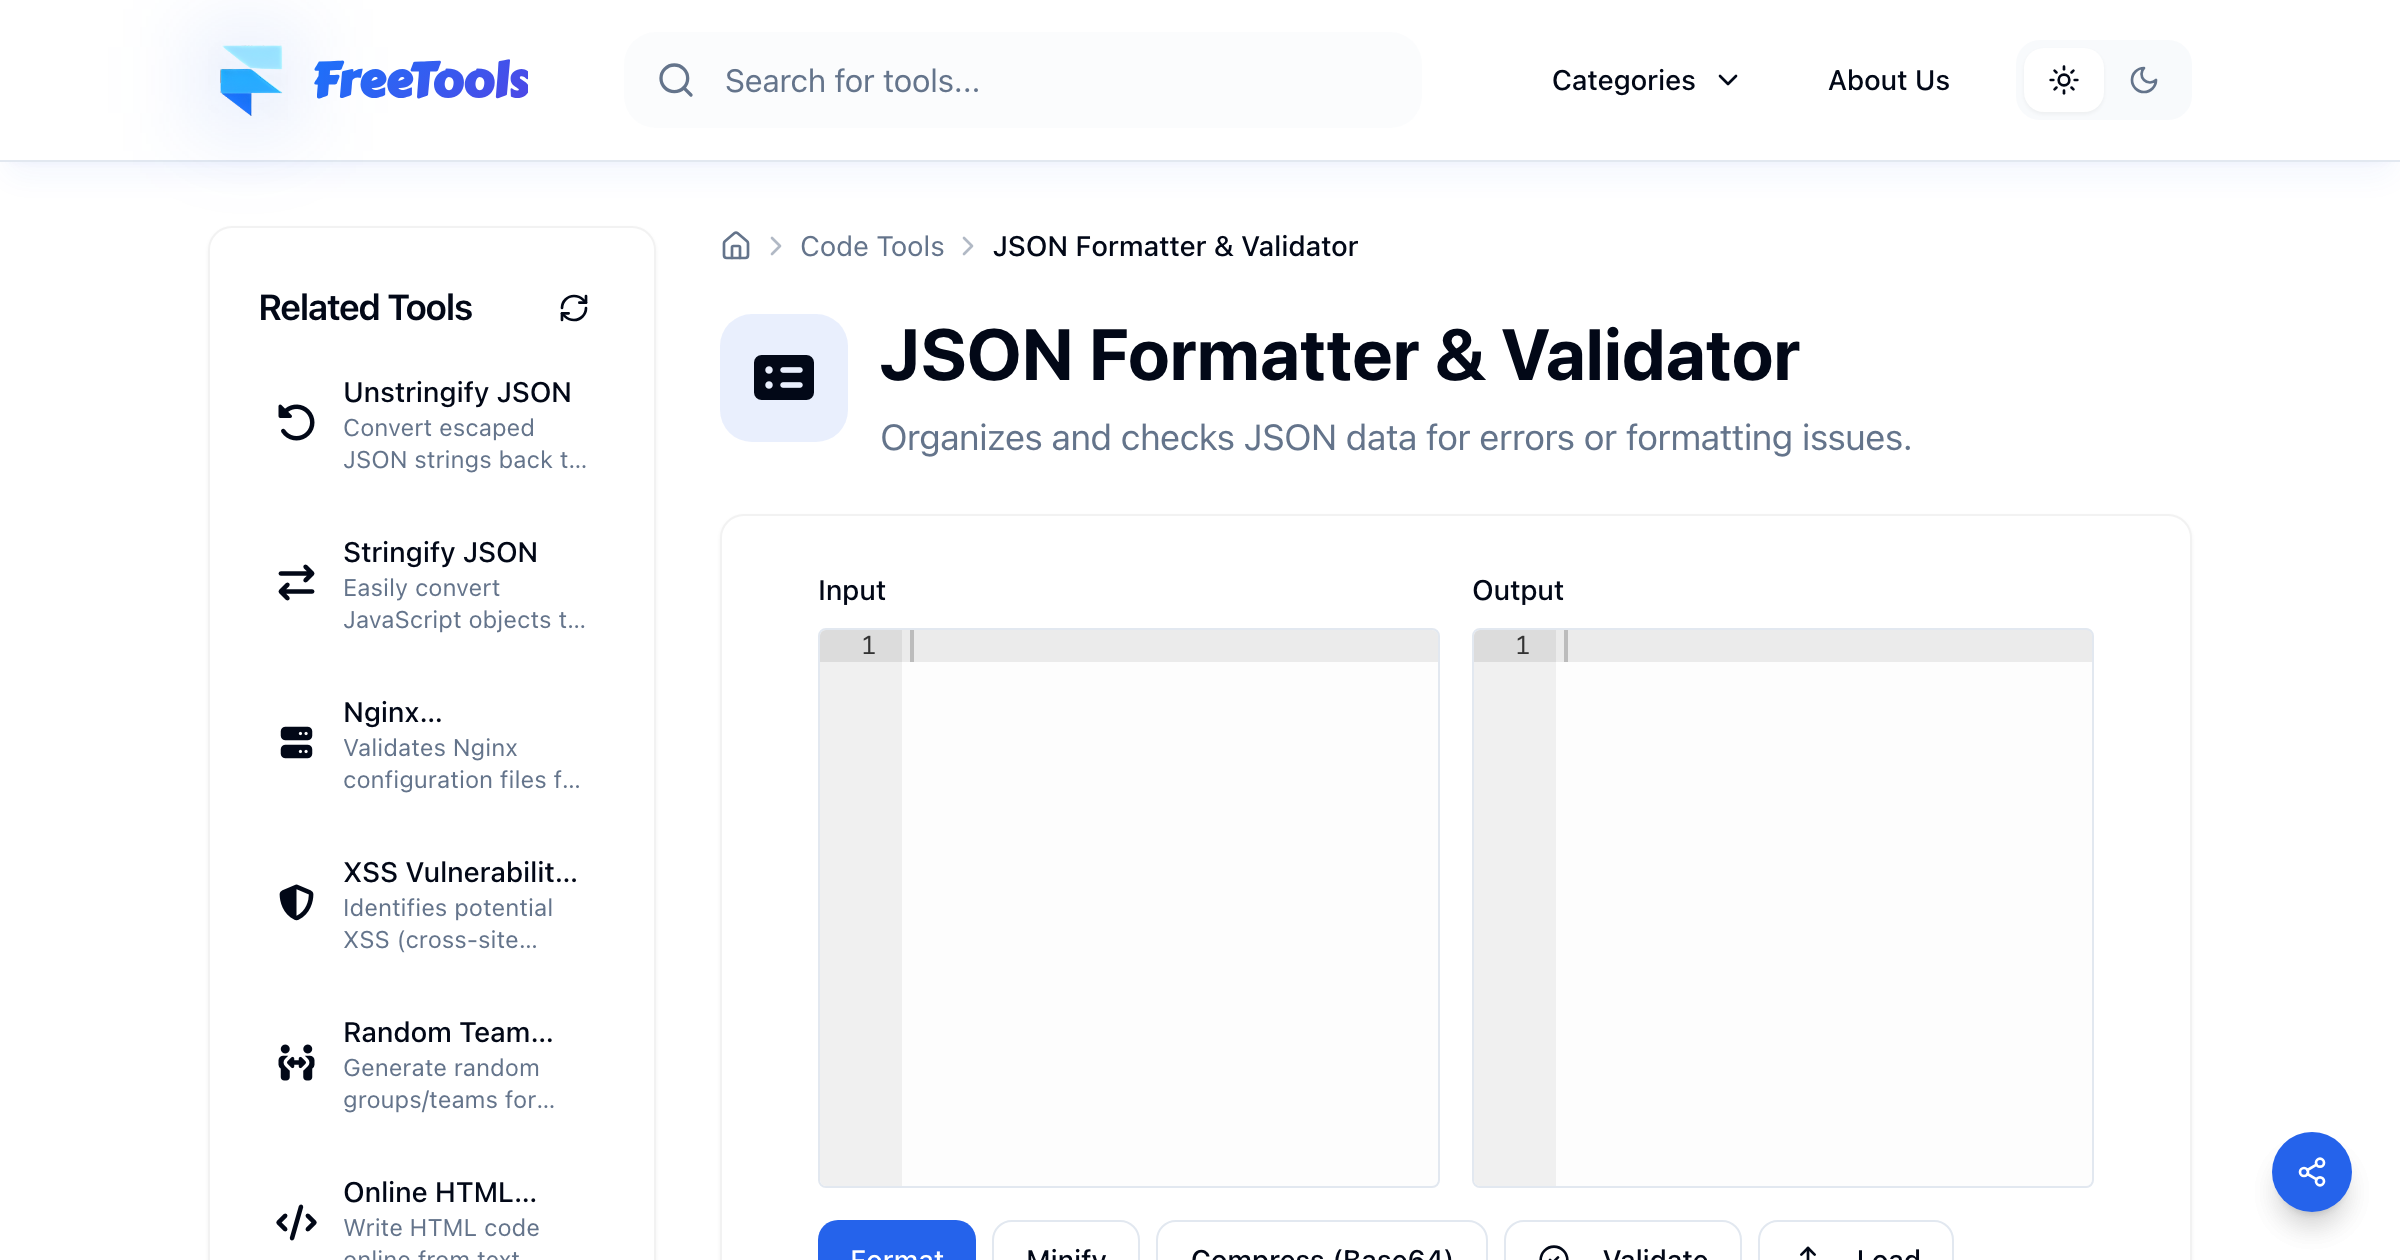Refresh the Related Tools list
The width and height of the screenshot is (2400, 1260).
574,308
